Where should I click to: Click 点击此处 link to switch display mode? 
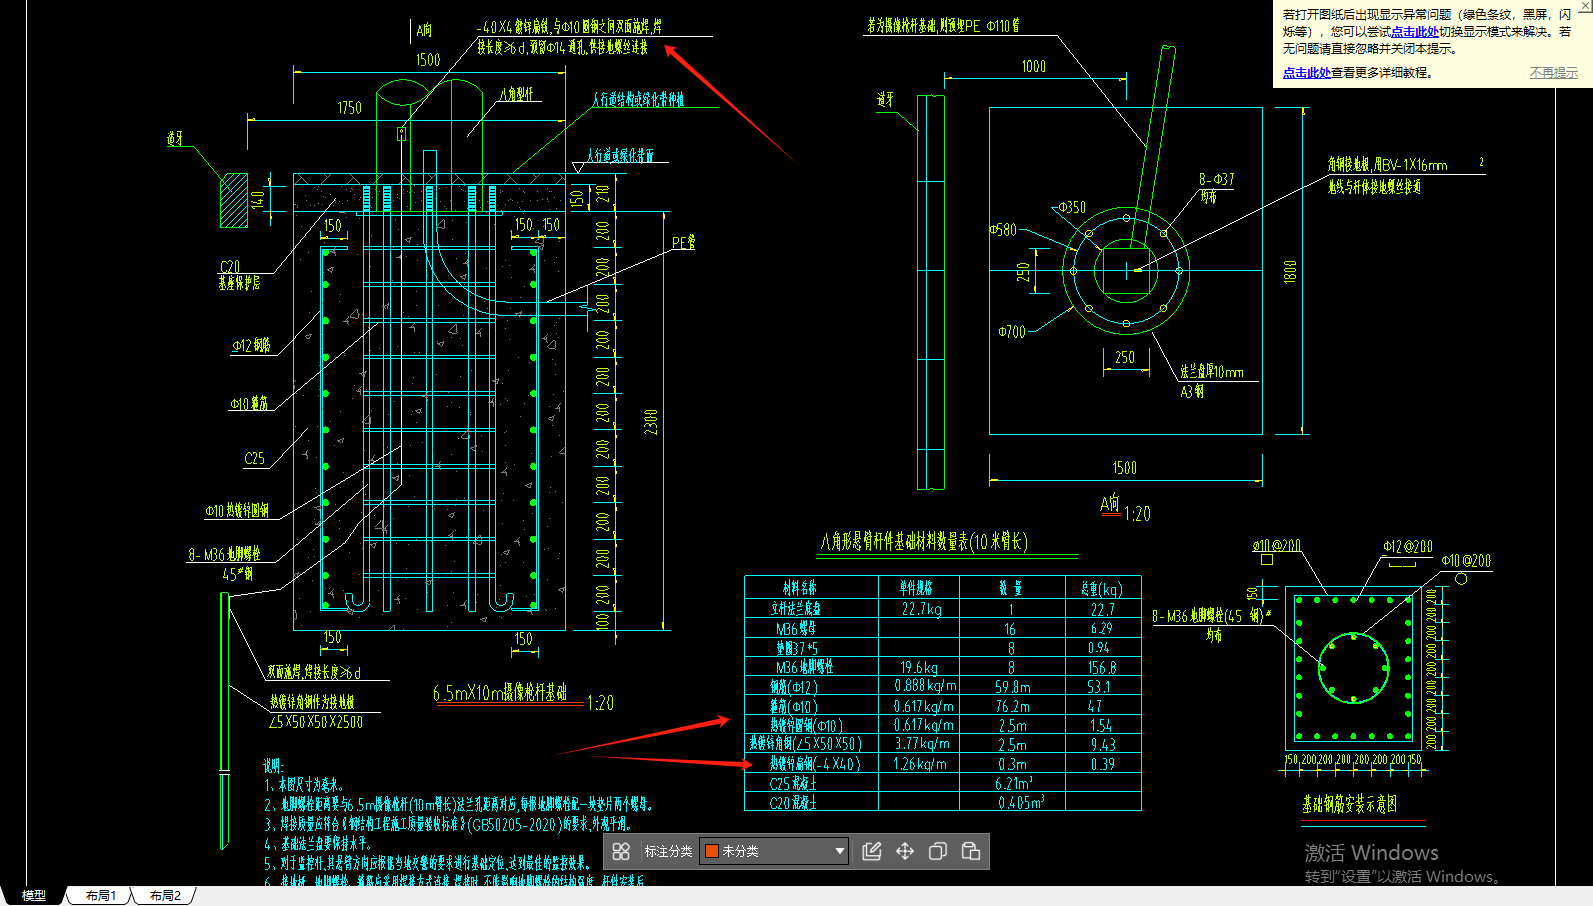pos(1414,32)
